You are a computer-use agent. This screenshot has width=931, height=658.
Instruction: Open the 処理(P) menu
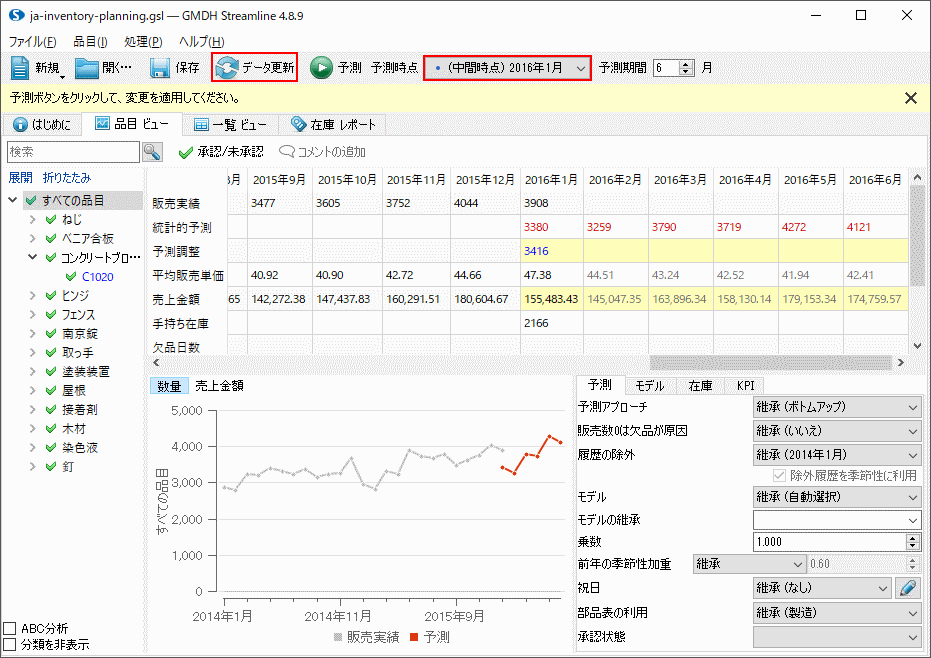click(x=143, y=42)
